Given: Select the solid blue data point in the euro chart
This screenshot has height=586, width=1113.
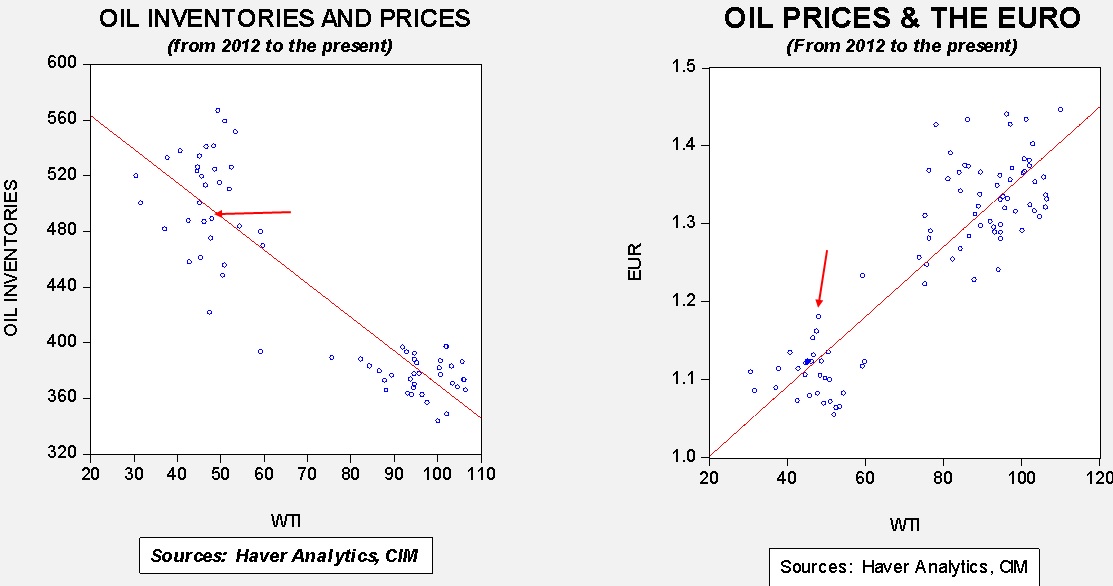Looking at the screenshot, I should tap(807, 362).
